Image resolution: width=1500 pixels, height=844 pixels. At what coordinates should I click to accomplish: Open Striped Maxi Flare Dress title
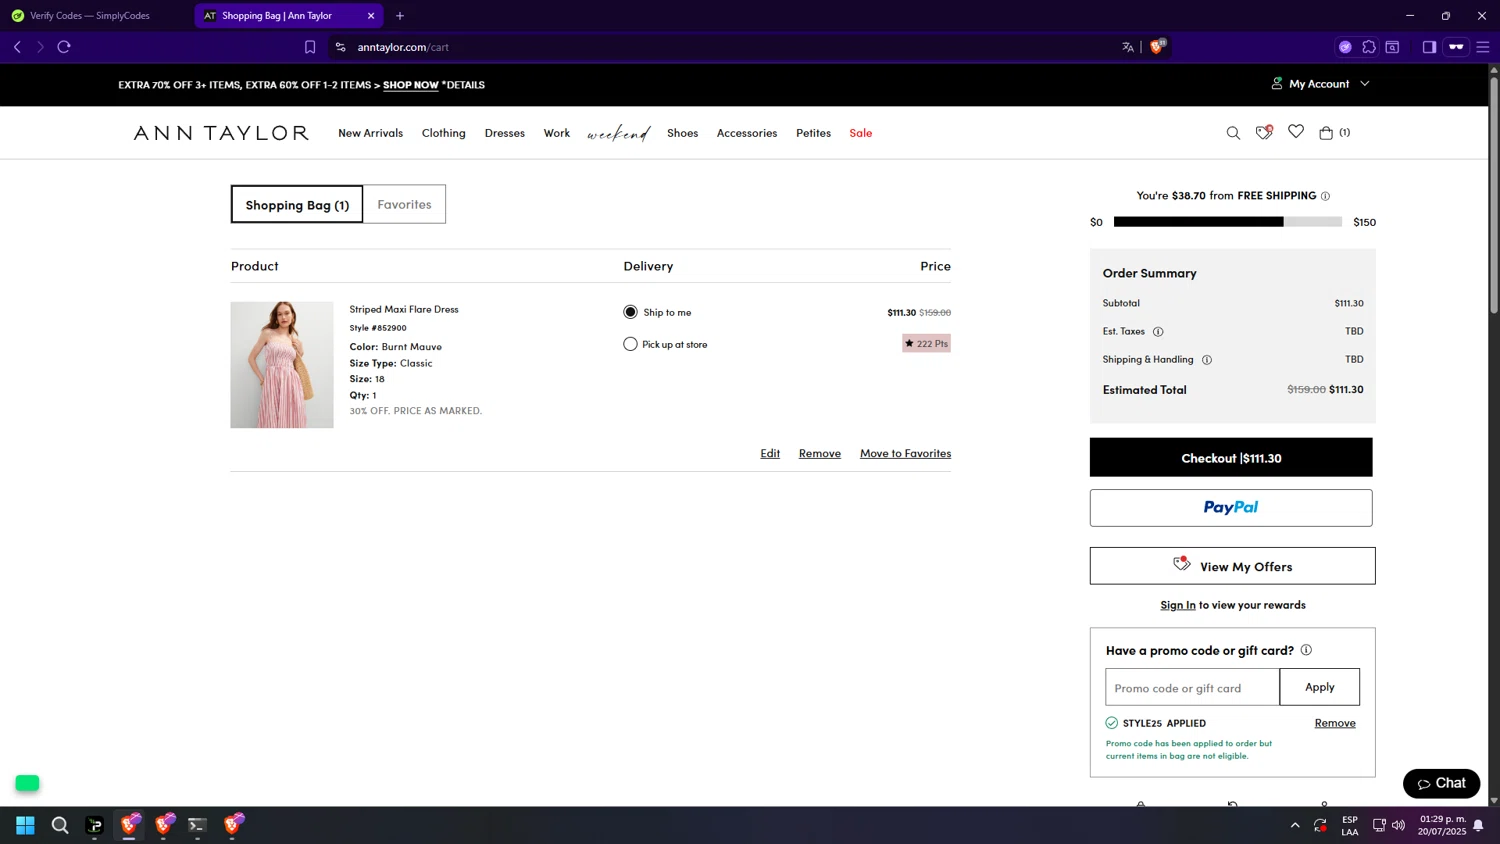[404, 309]
